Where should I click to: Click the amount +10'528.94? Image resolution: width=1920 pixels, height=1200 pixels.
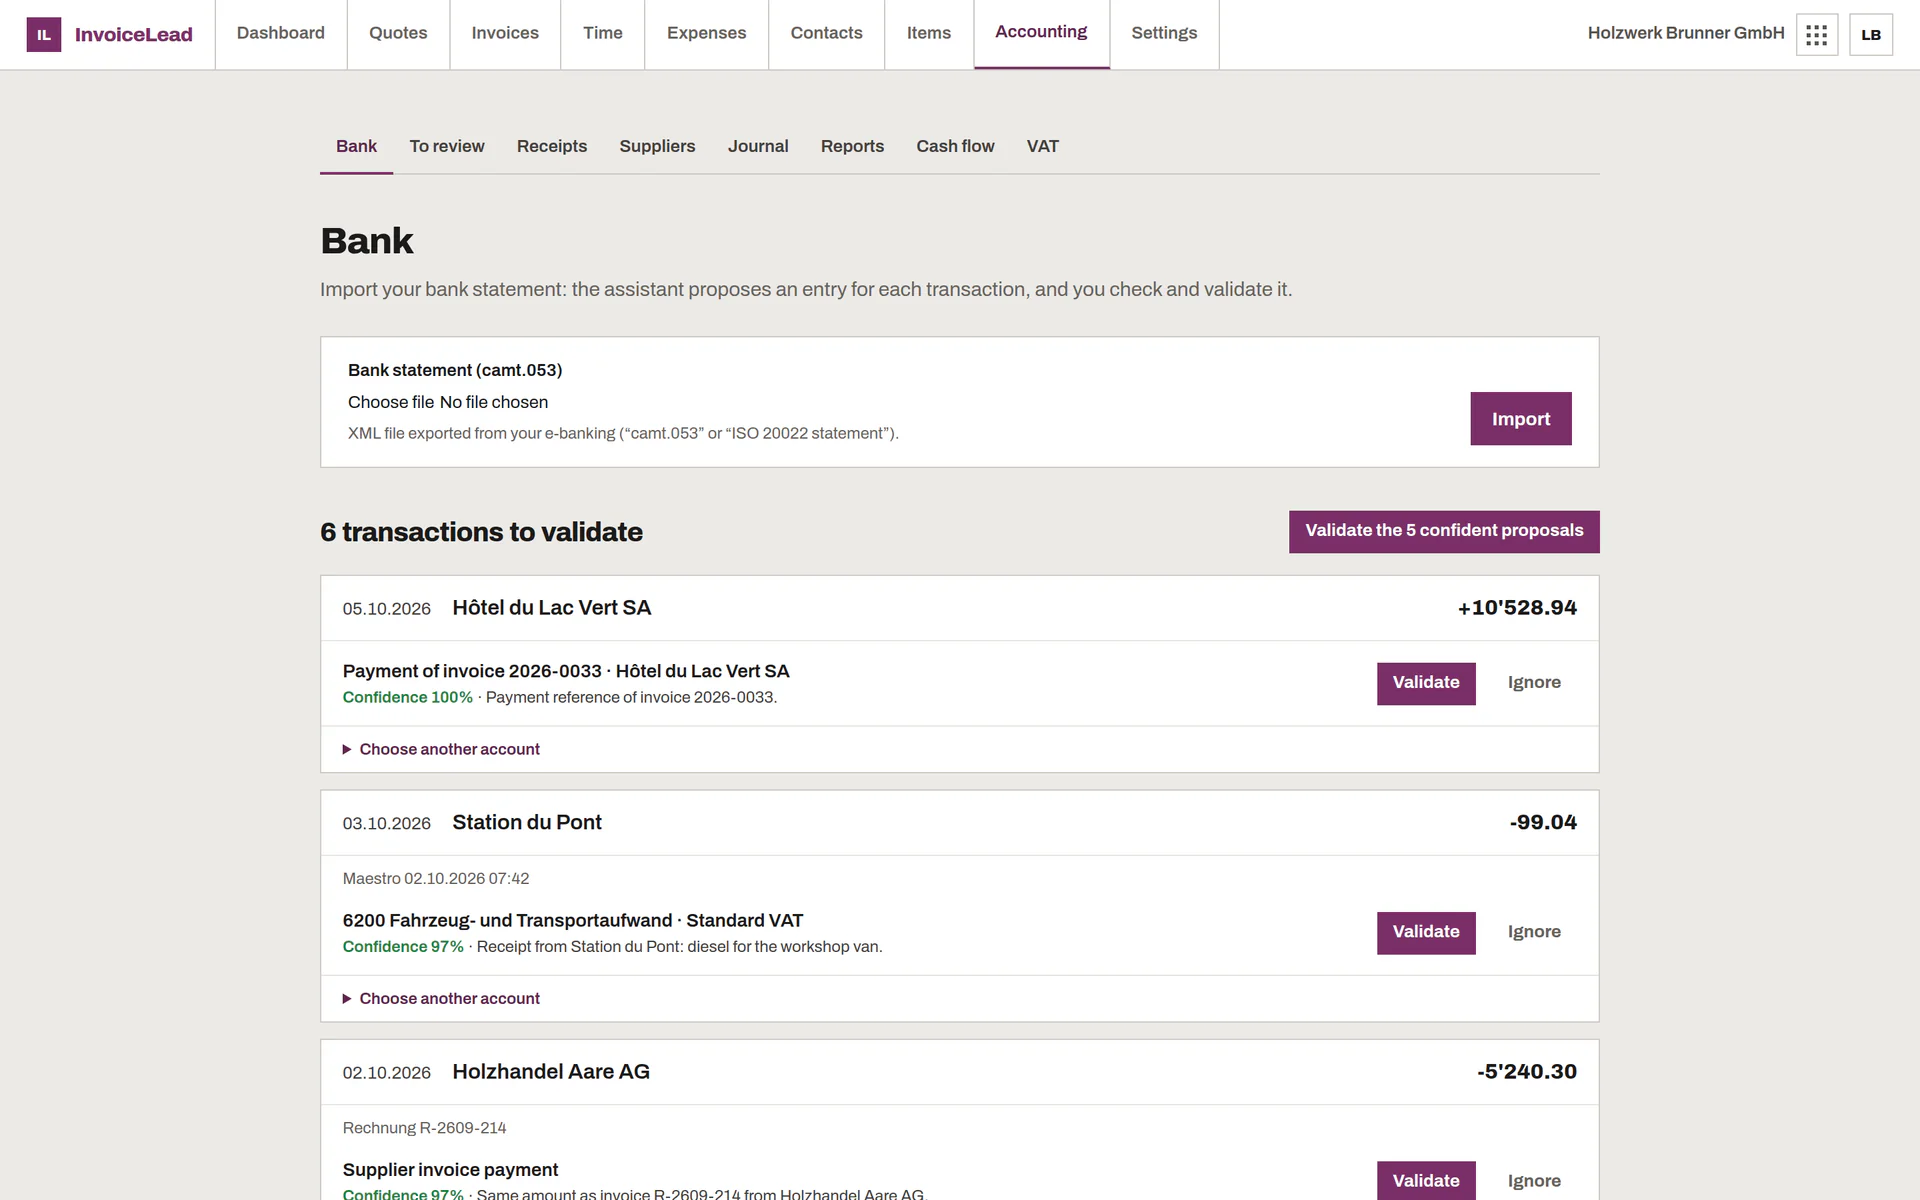(x=1517, y=608)
